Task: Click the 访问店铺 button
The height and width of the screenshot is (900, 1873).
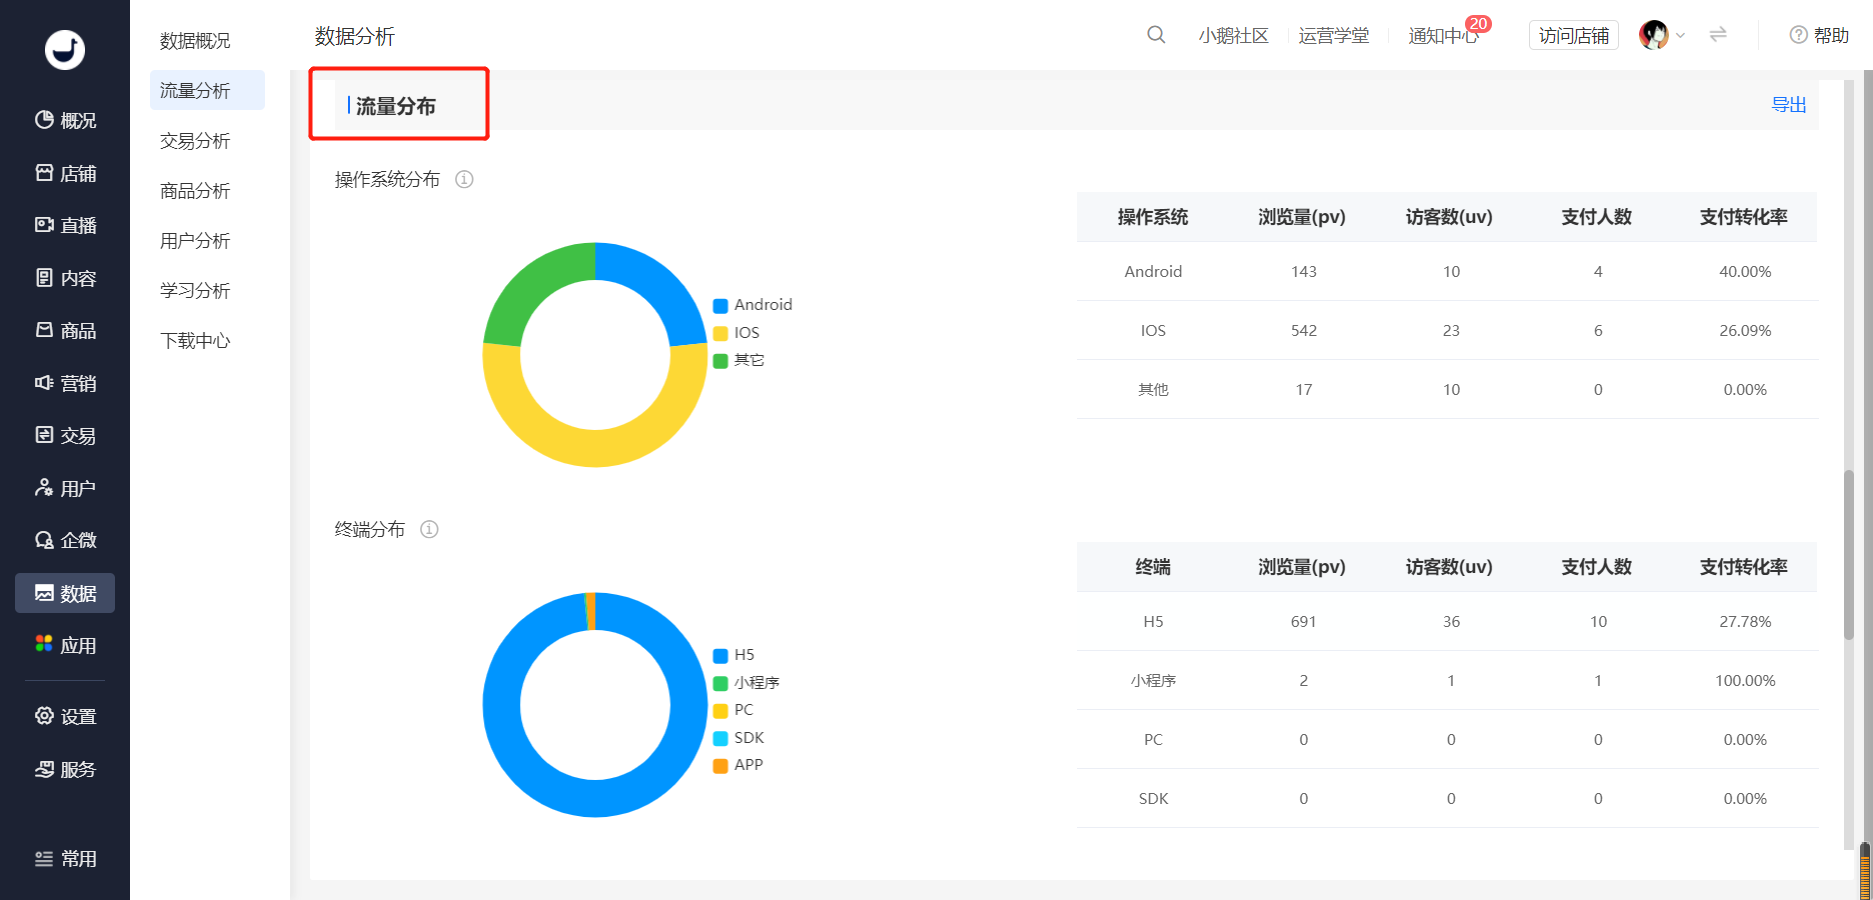Action: coord(1574,35)
